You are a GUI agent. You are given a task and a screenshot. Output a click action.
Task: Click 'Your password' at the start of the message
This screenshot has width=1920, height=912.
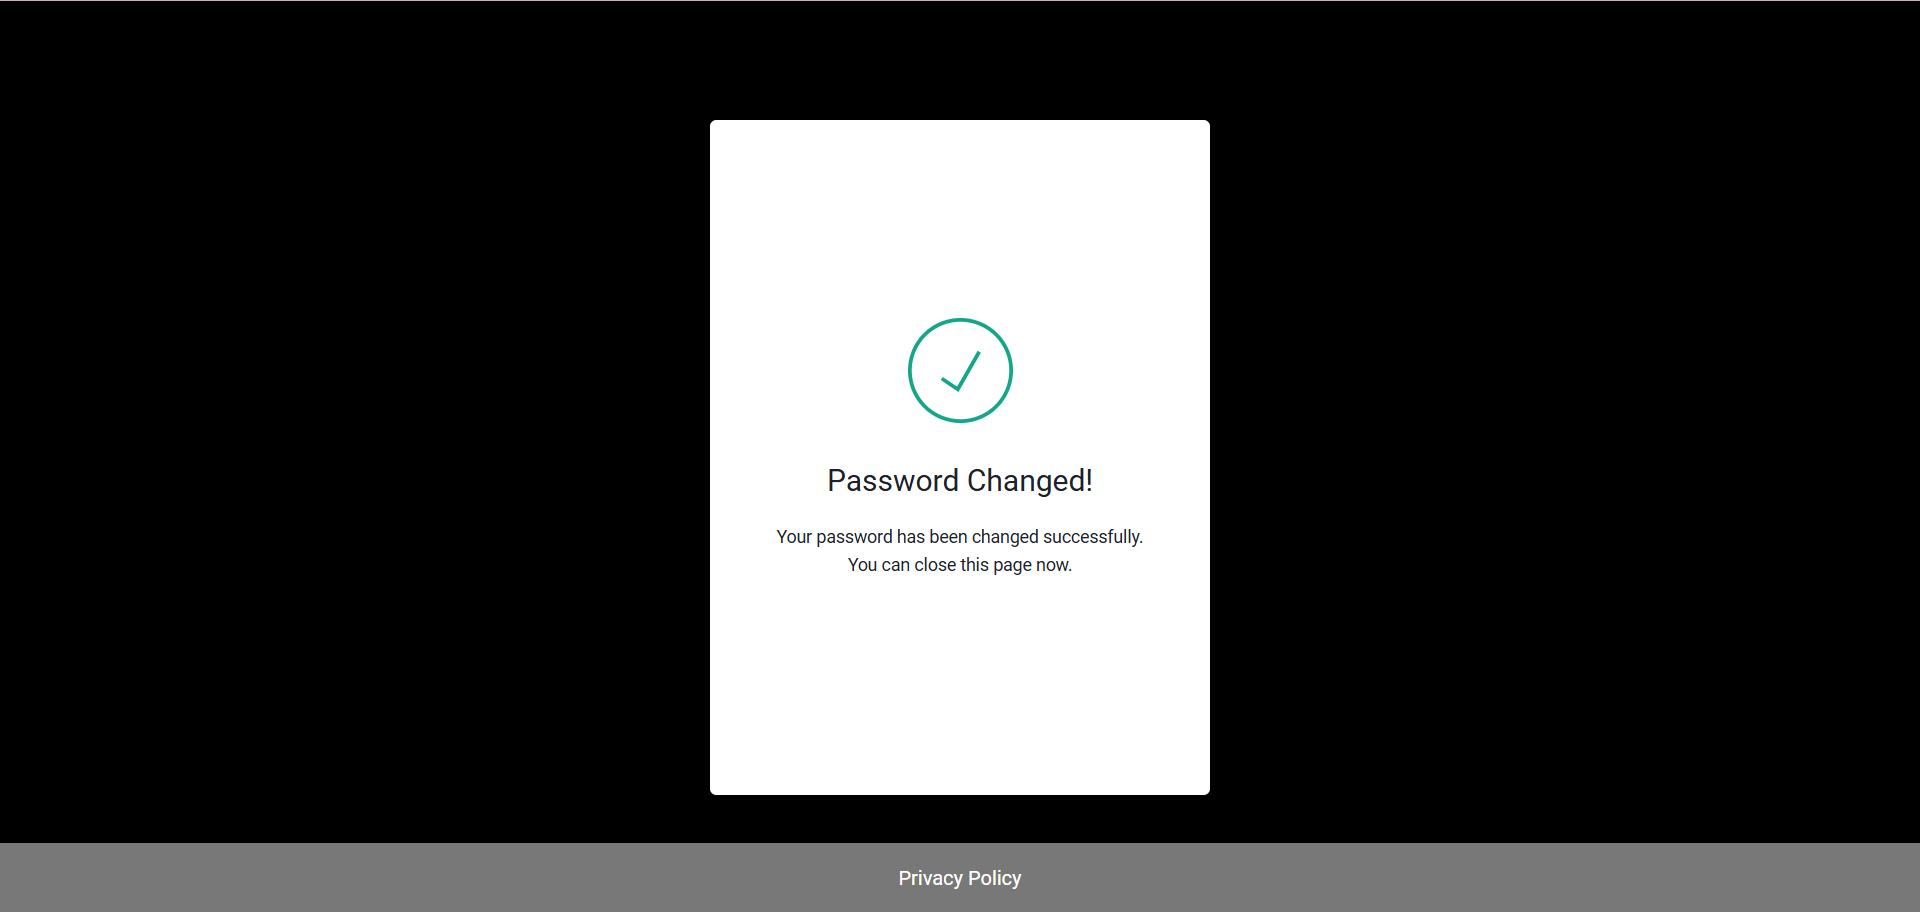(x=834, y=537)
